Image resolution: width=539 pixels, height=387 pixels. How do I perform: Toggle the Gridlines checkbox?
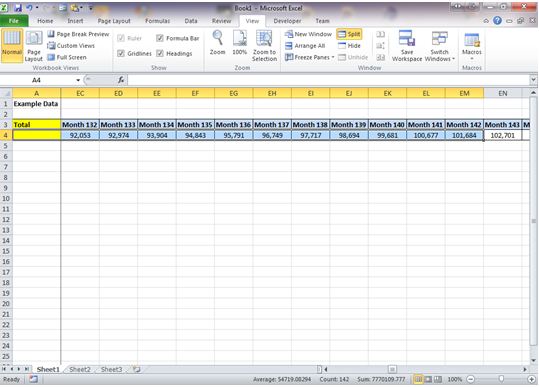tap(121, 53)
